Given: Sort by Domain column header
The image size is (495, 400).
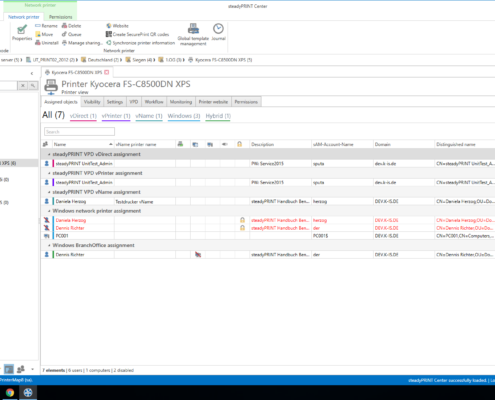Looking at the screenshot, I should pos(404,144).
